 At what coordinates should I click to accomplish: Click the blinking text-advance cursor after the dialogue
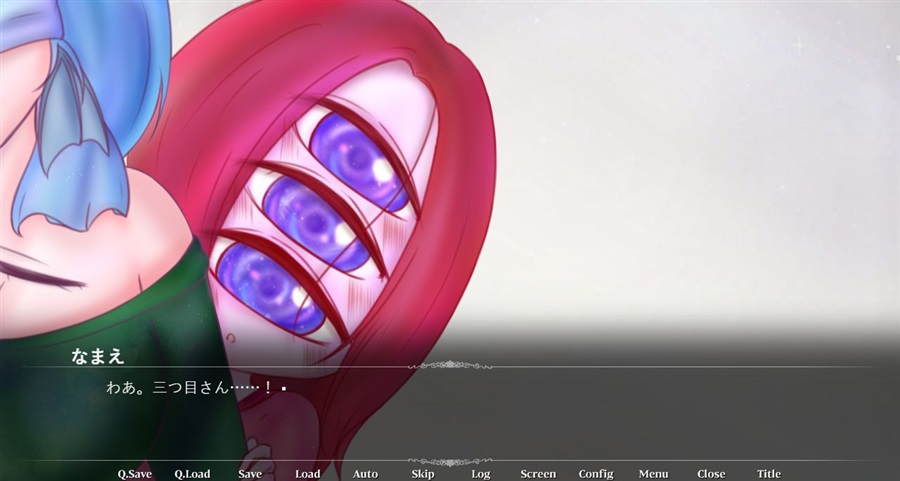(284, 389)
